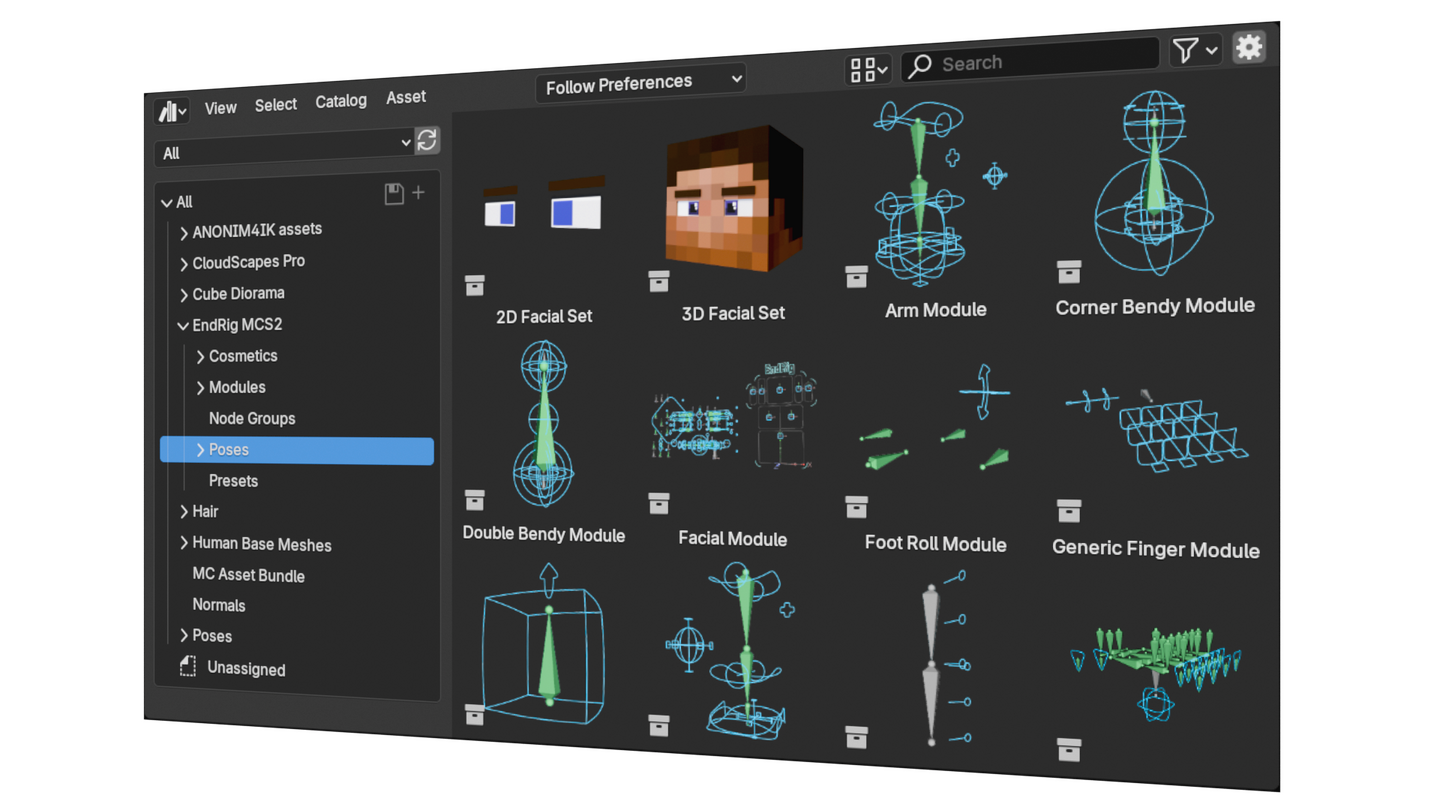Add a new catalog with plus icon
This screenshot has height=810, width=1440.
[419, 192]
